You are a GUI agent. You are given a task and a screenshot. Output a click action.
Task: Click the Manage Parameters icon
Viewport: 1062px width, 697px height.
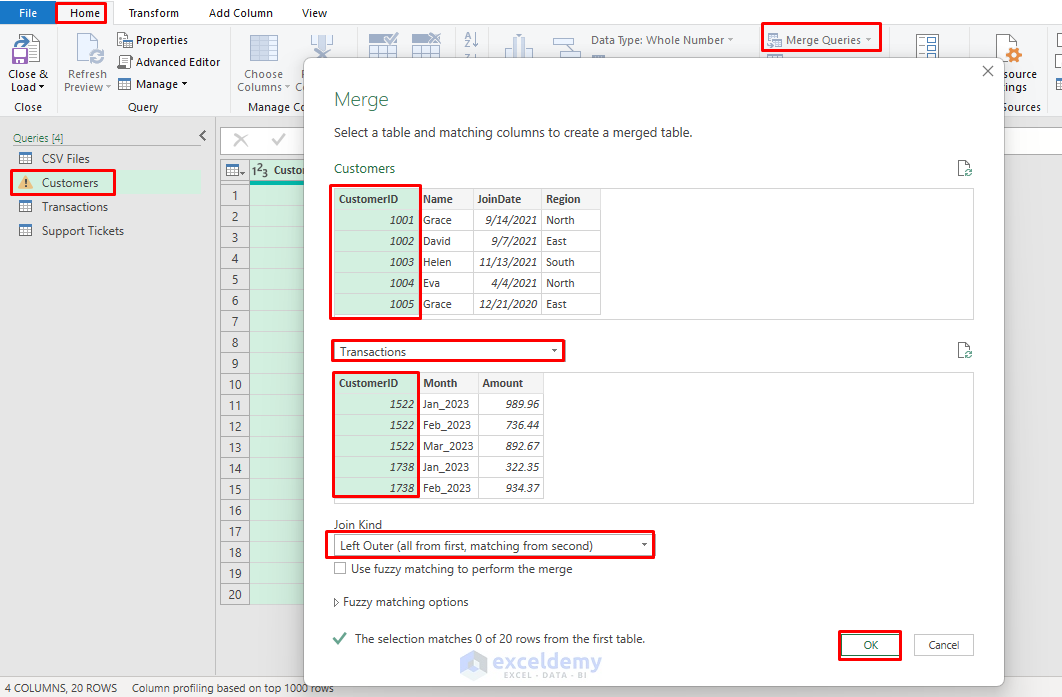click(x=927, y=46)
